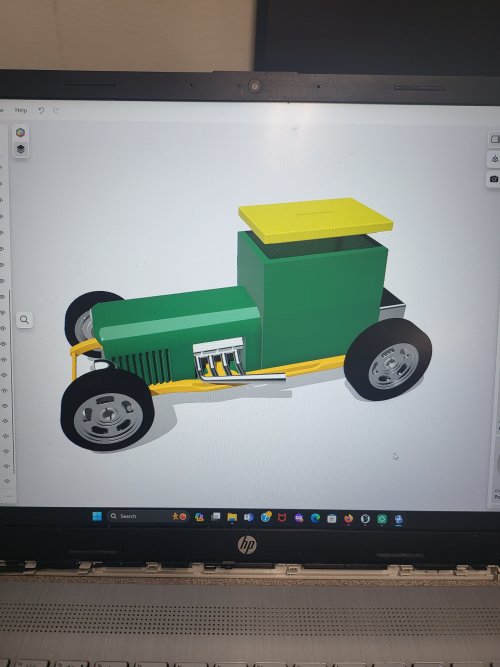Toggle the side panel icon at top right

[494, 139]
